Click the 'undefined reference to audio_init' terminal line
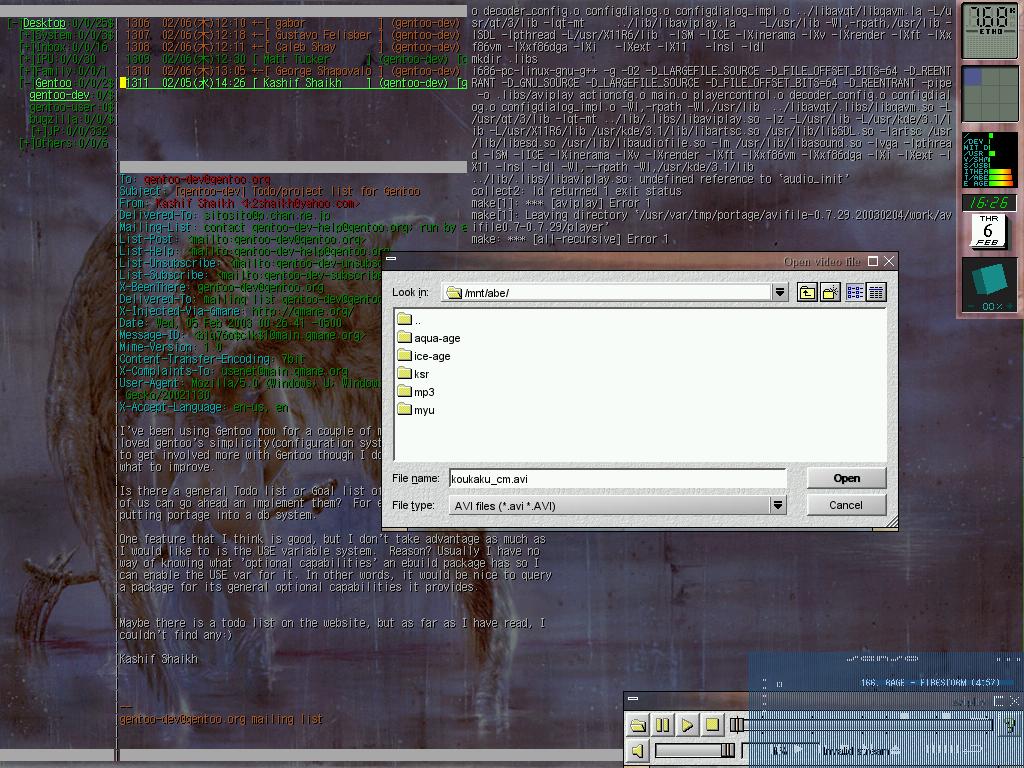1024x768 pixels. coord(661,179)
